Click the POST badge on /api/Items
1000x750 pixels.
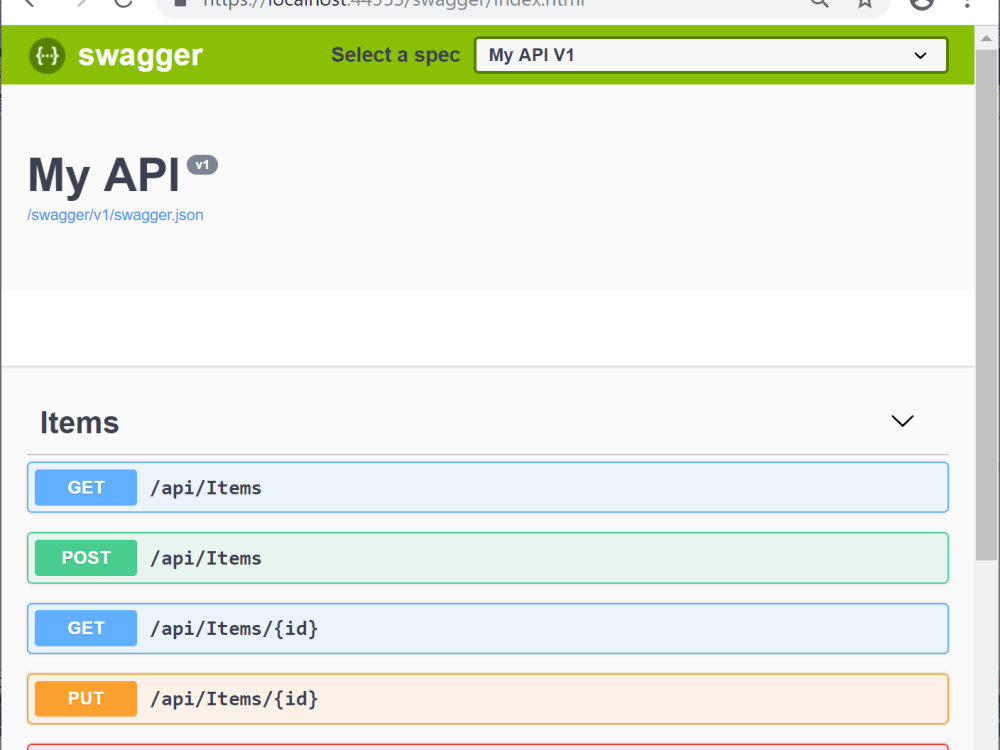[x=85, y=557]
